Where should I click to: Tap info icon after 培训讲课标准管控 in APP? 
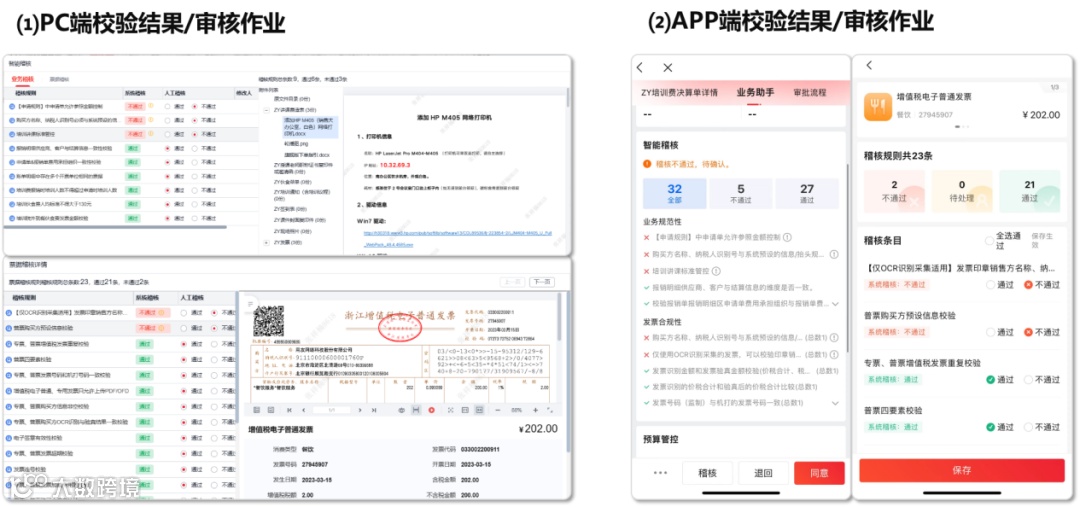point(716,271)
